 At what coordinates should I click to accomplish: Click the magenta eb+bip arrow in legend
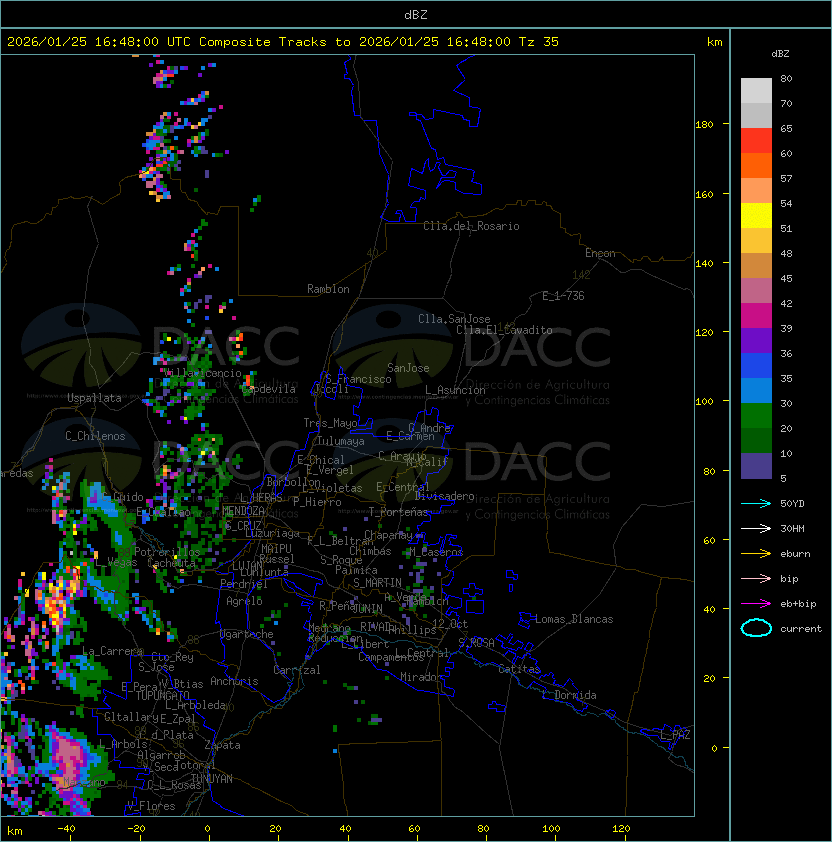(x=756, y=604)
